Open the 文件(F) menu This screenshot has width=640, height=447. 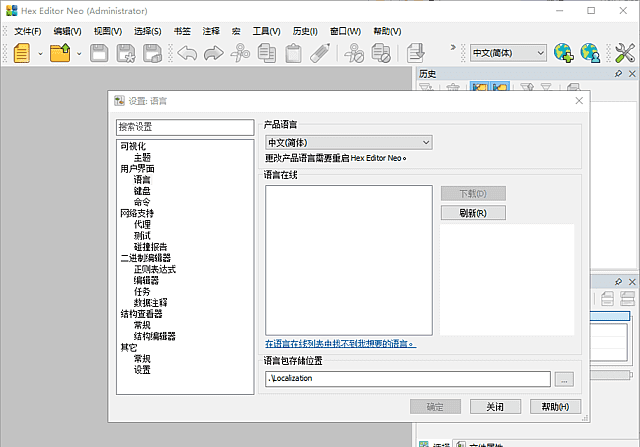point(28,31)
